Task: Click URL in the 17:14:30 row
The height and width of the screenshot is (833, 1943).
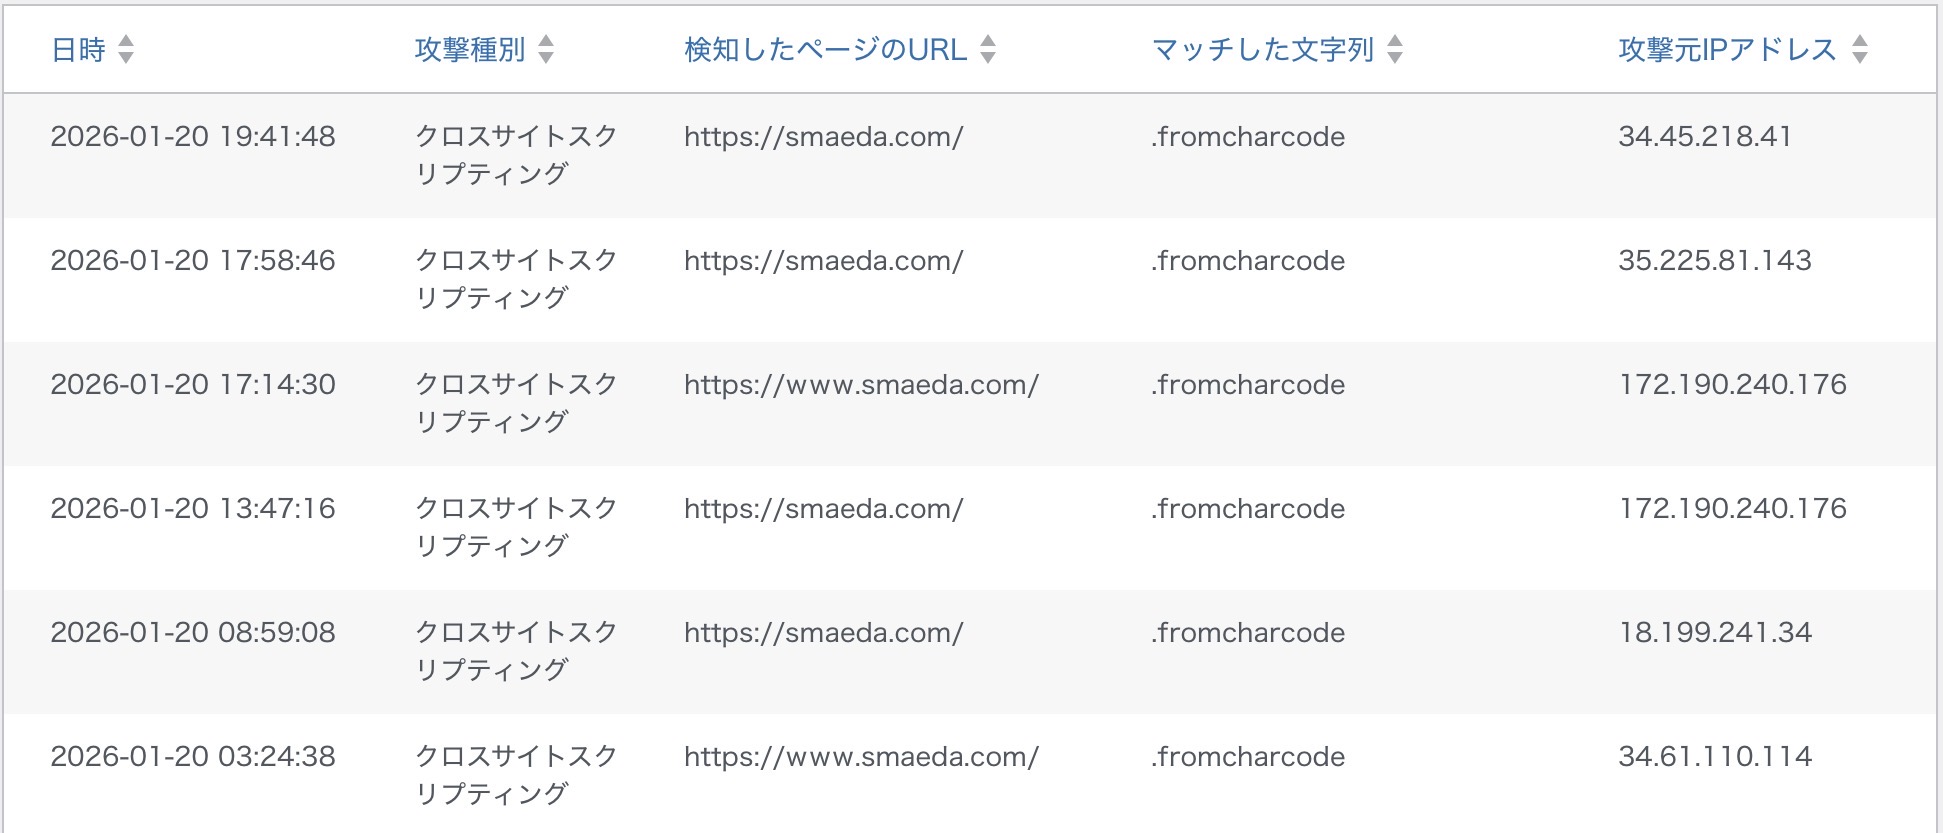Action: [x=861, y=384]
